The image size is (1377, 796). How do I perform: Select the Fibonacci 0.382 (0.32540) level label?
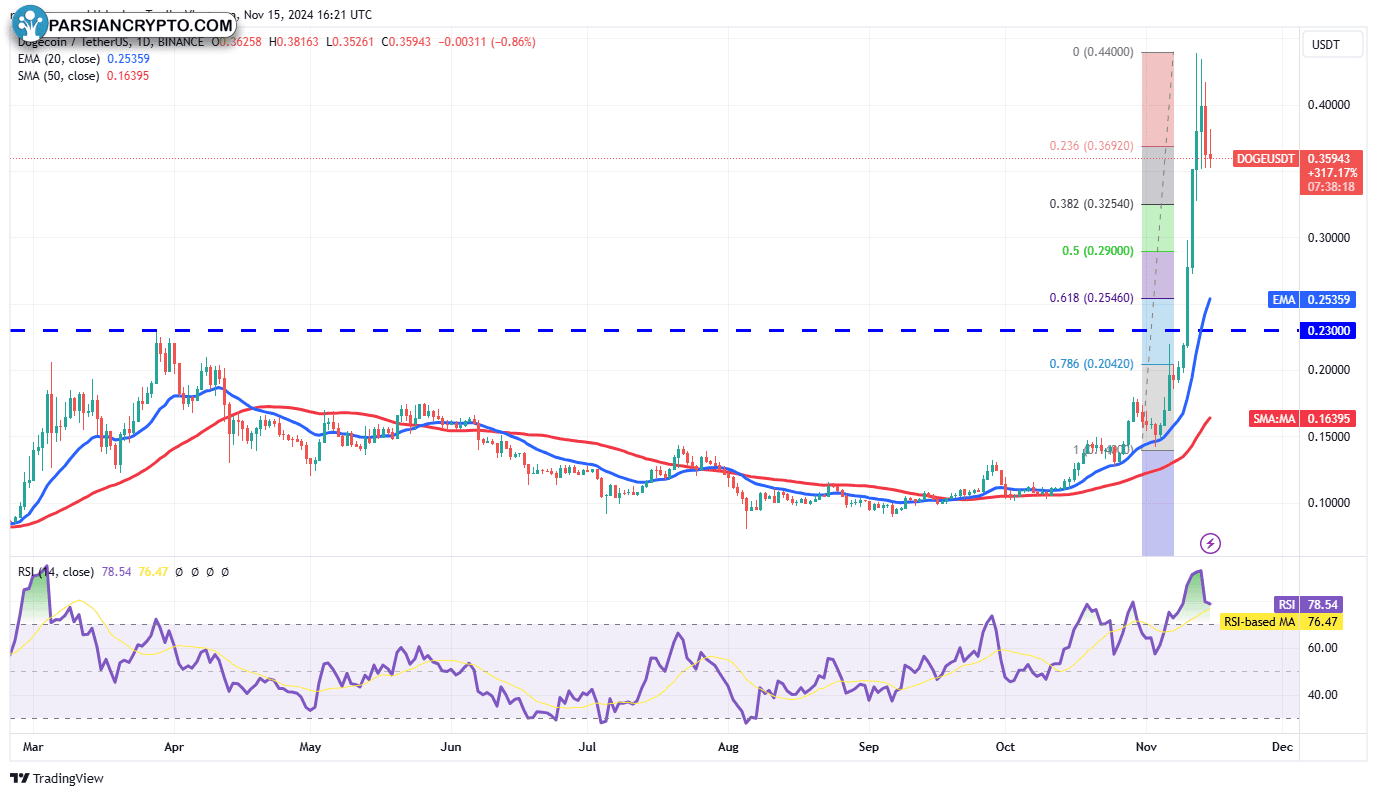(1091, 204)
